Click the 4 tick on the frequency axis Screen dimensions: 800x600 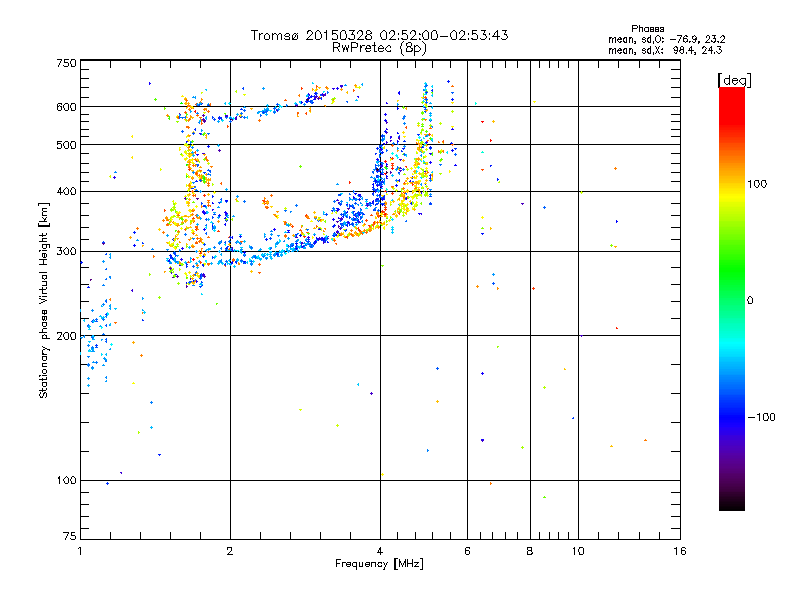point(380,551)
